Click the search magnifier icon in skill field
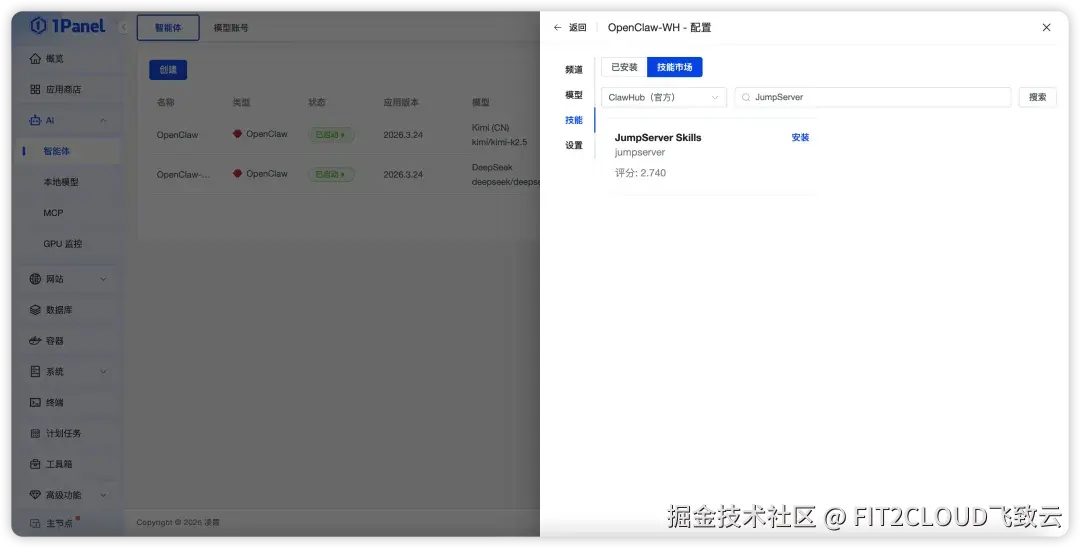 point(745,97)
